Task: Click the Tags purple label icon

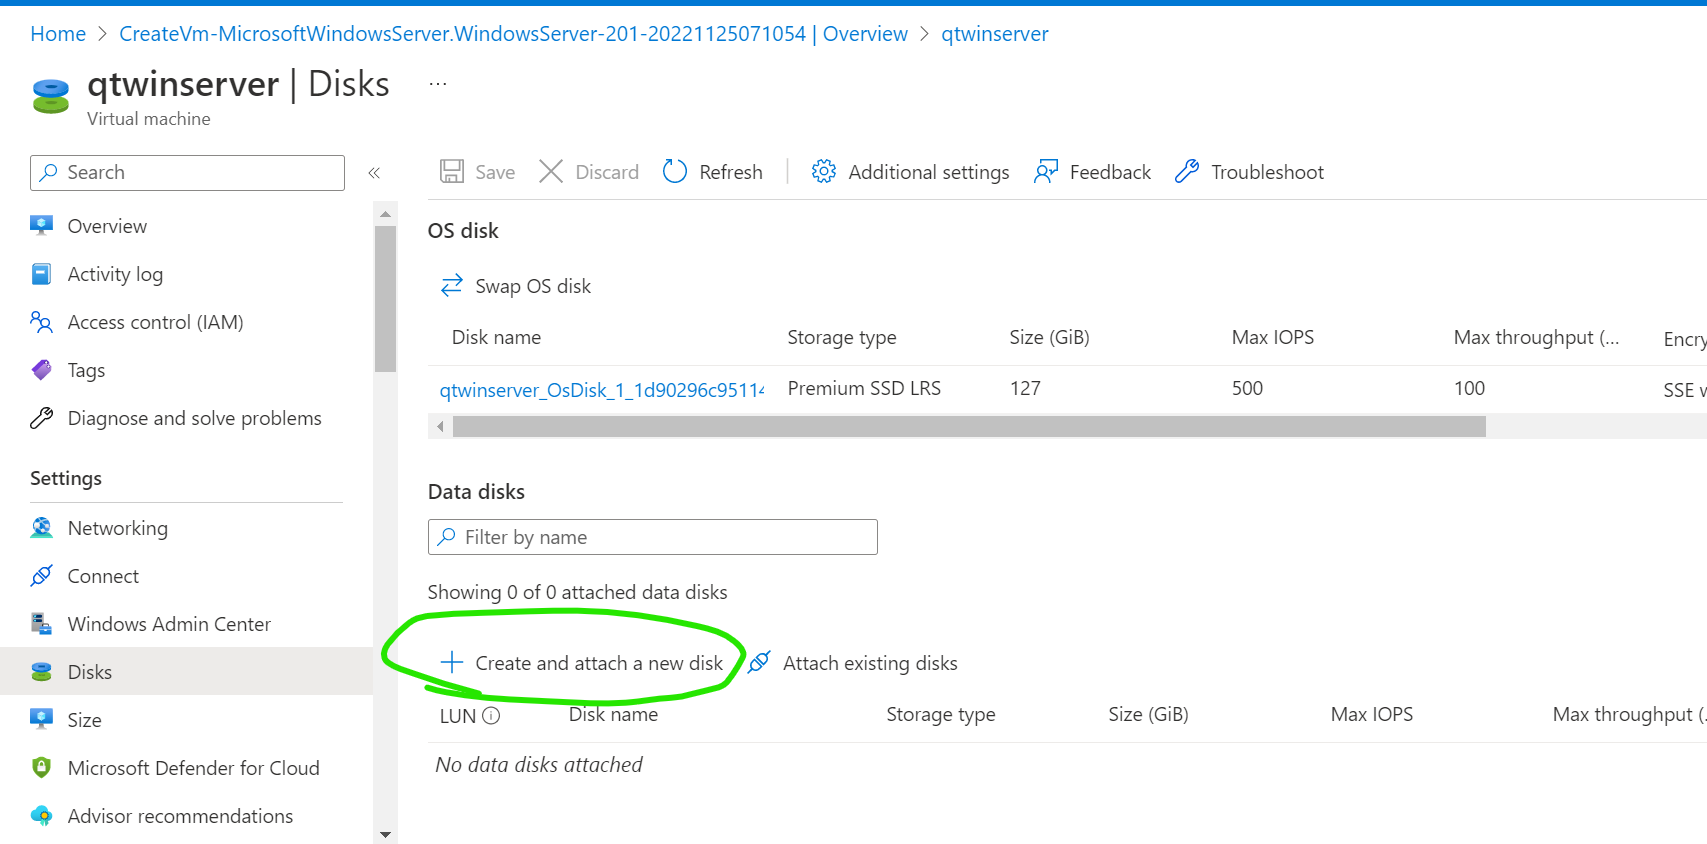Action: point(41,370)
